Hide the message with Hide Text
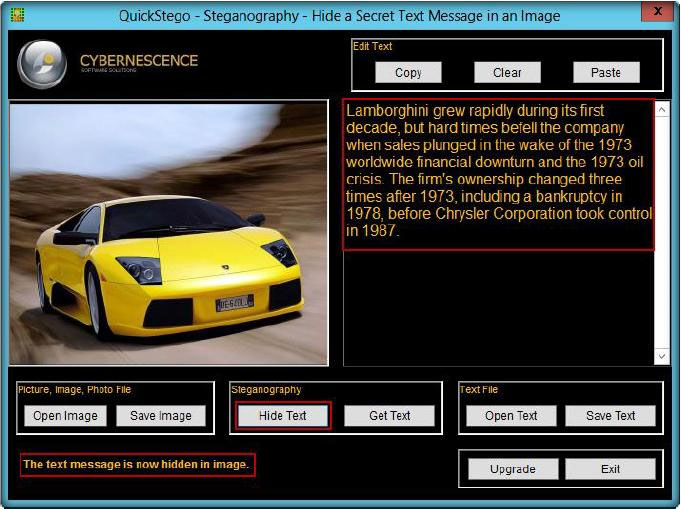The image size is (681, 509). pos(283,416)
